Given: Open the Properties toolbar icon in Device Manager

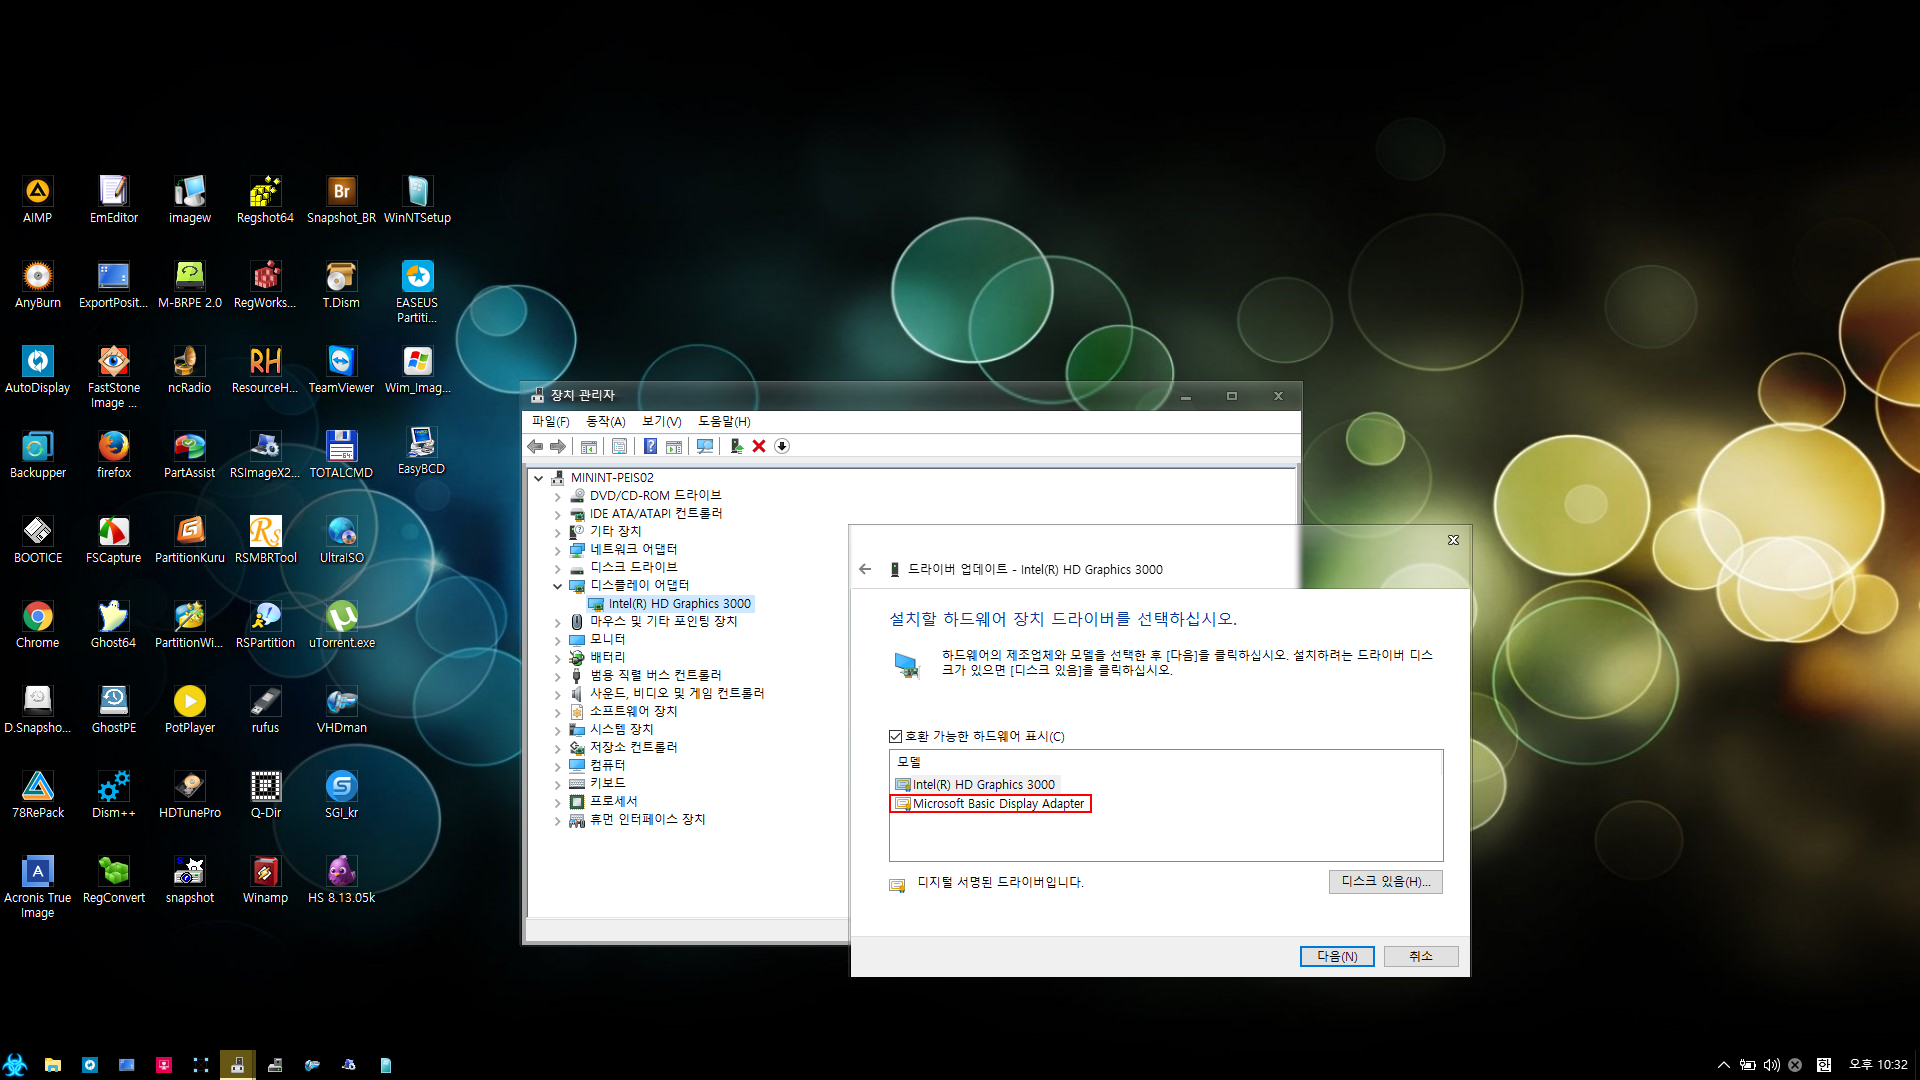Looking at the screenshot, I should [x=619, y=446].
